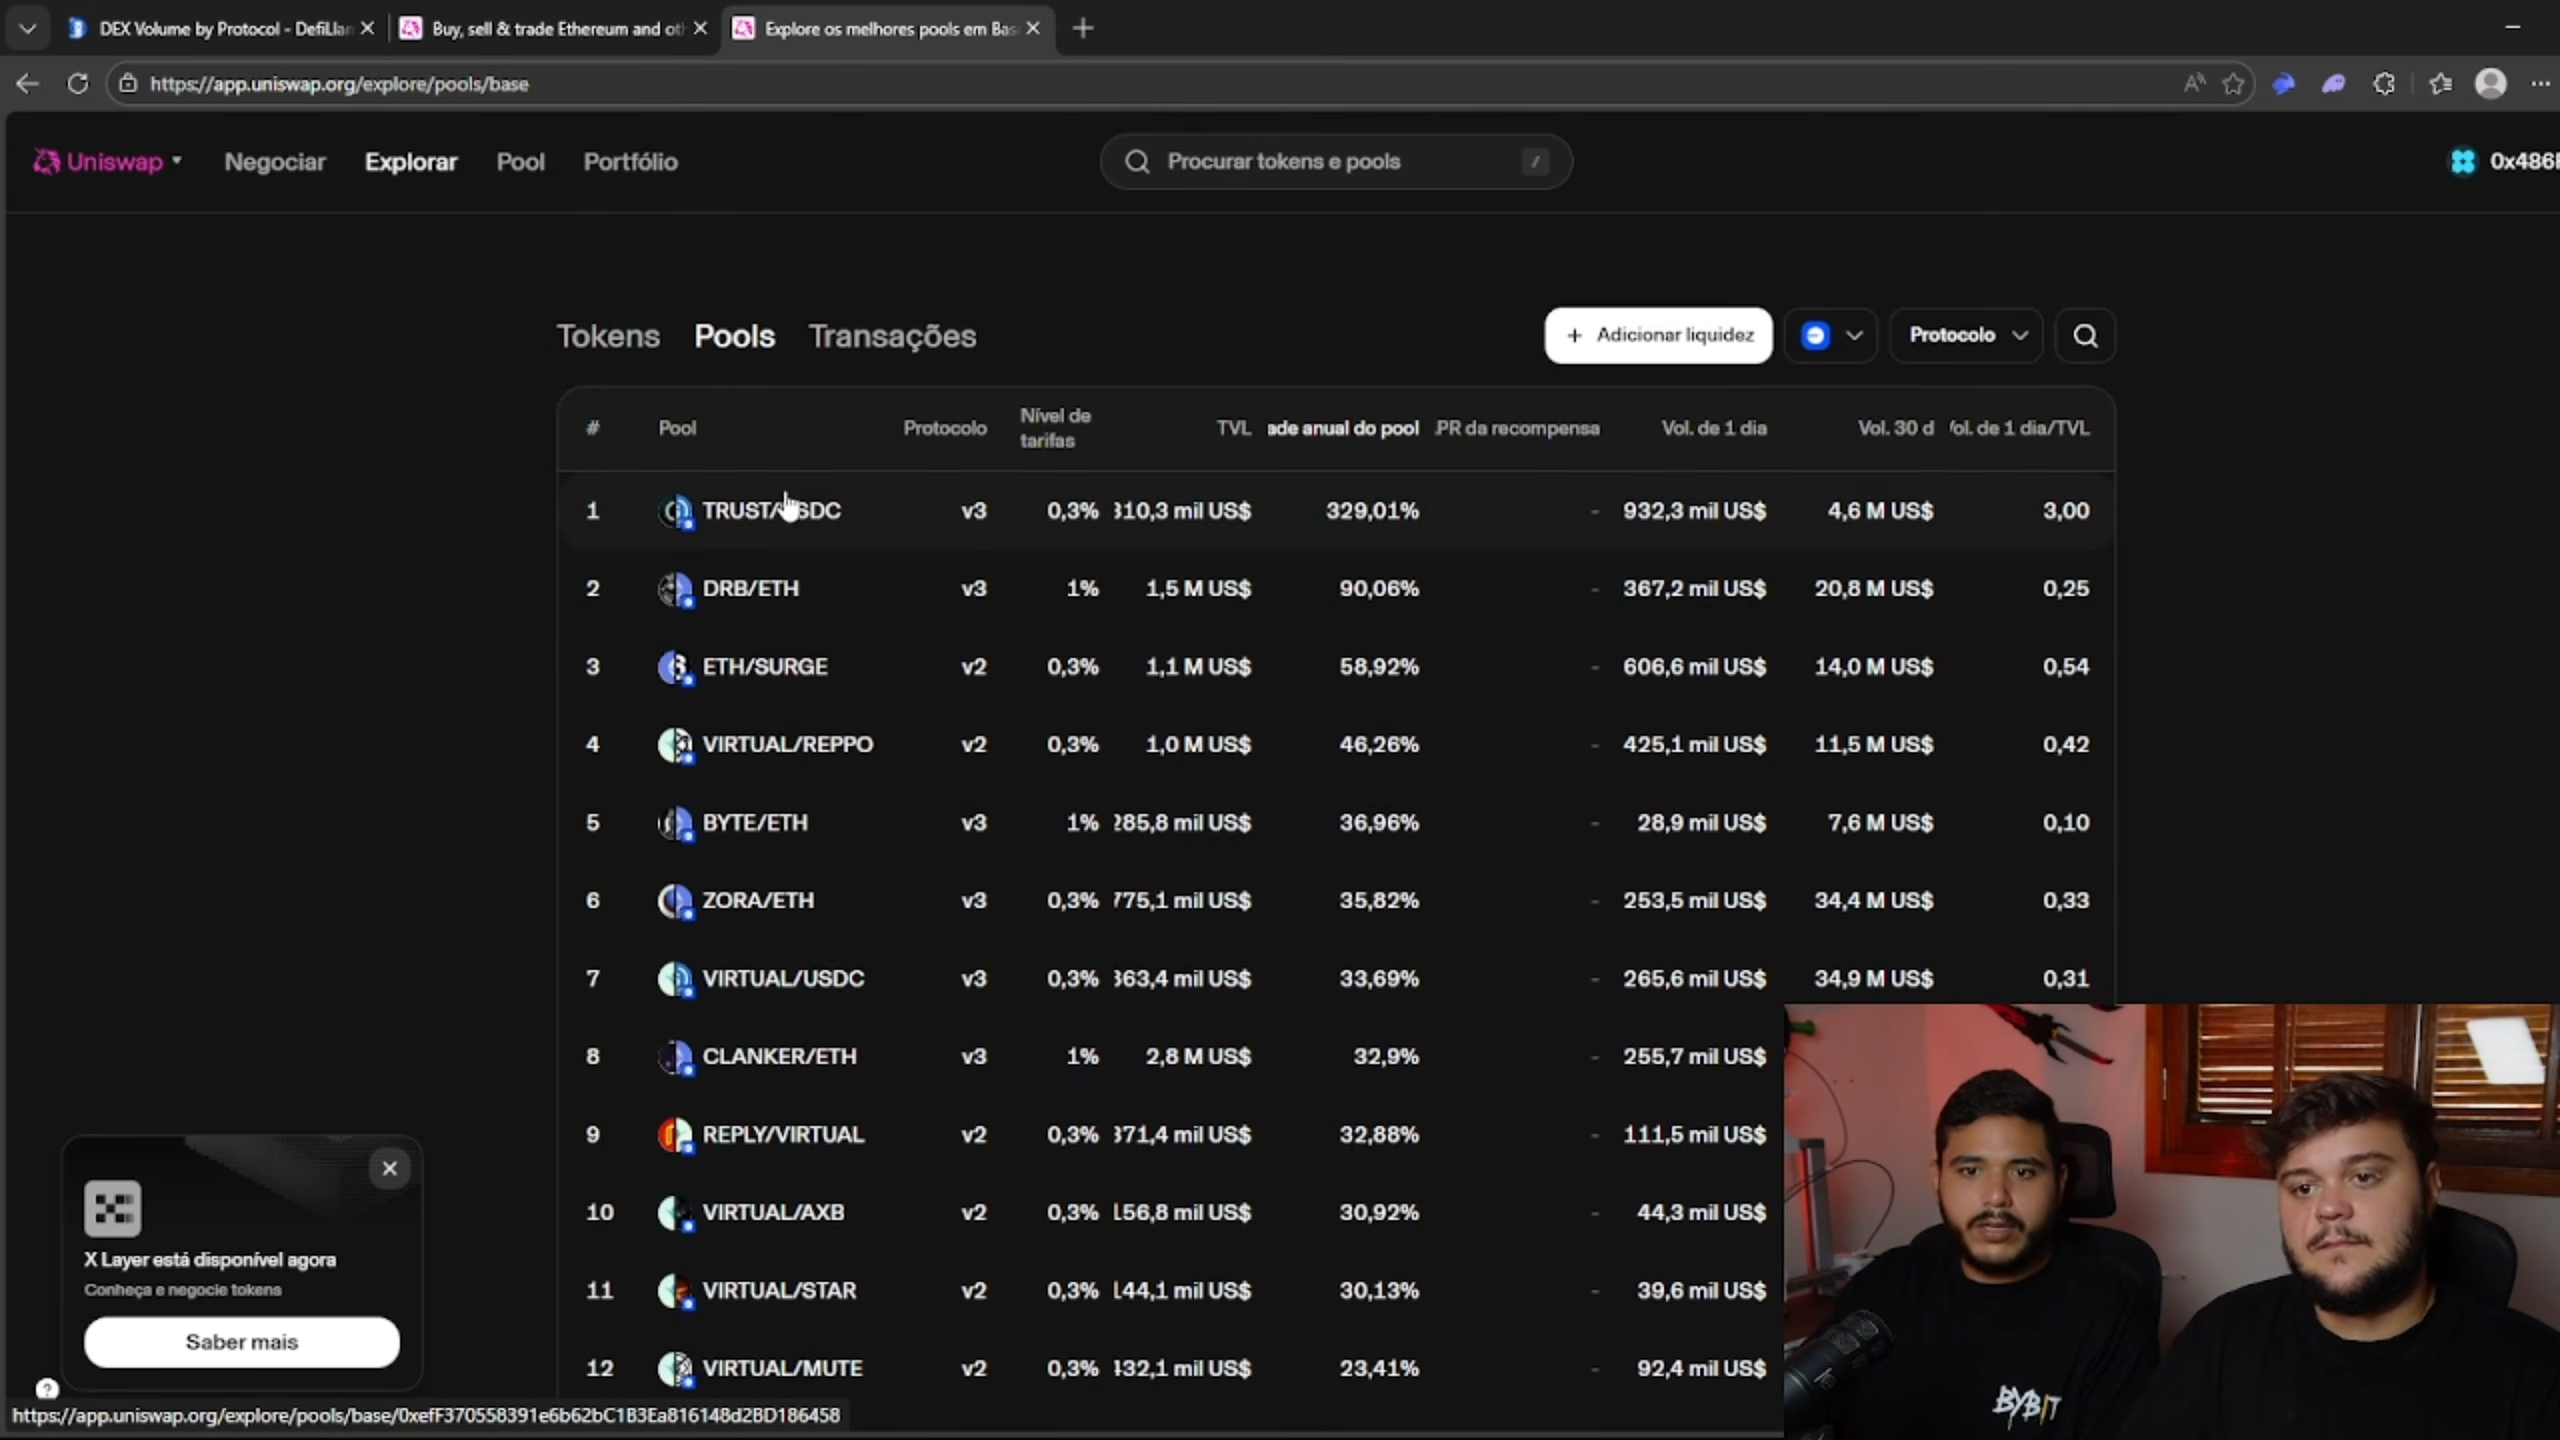This screenshot has width=2560, height=1440.
Task: Click the ETH/SURGE token pair icon
Action: pyautogui.click(x=675, y=667)
